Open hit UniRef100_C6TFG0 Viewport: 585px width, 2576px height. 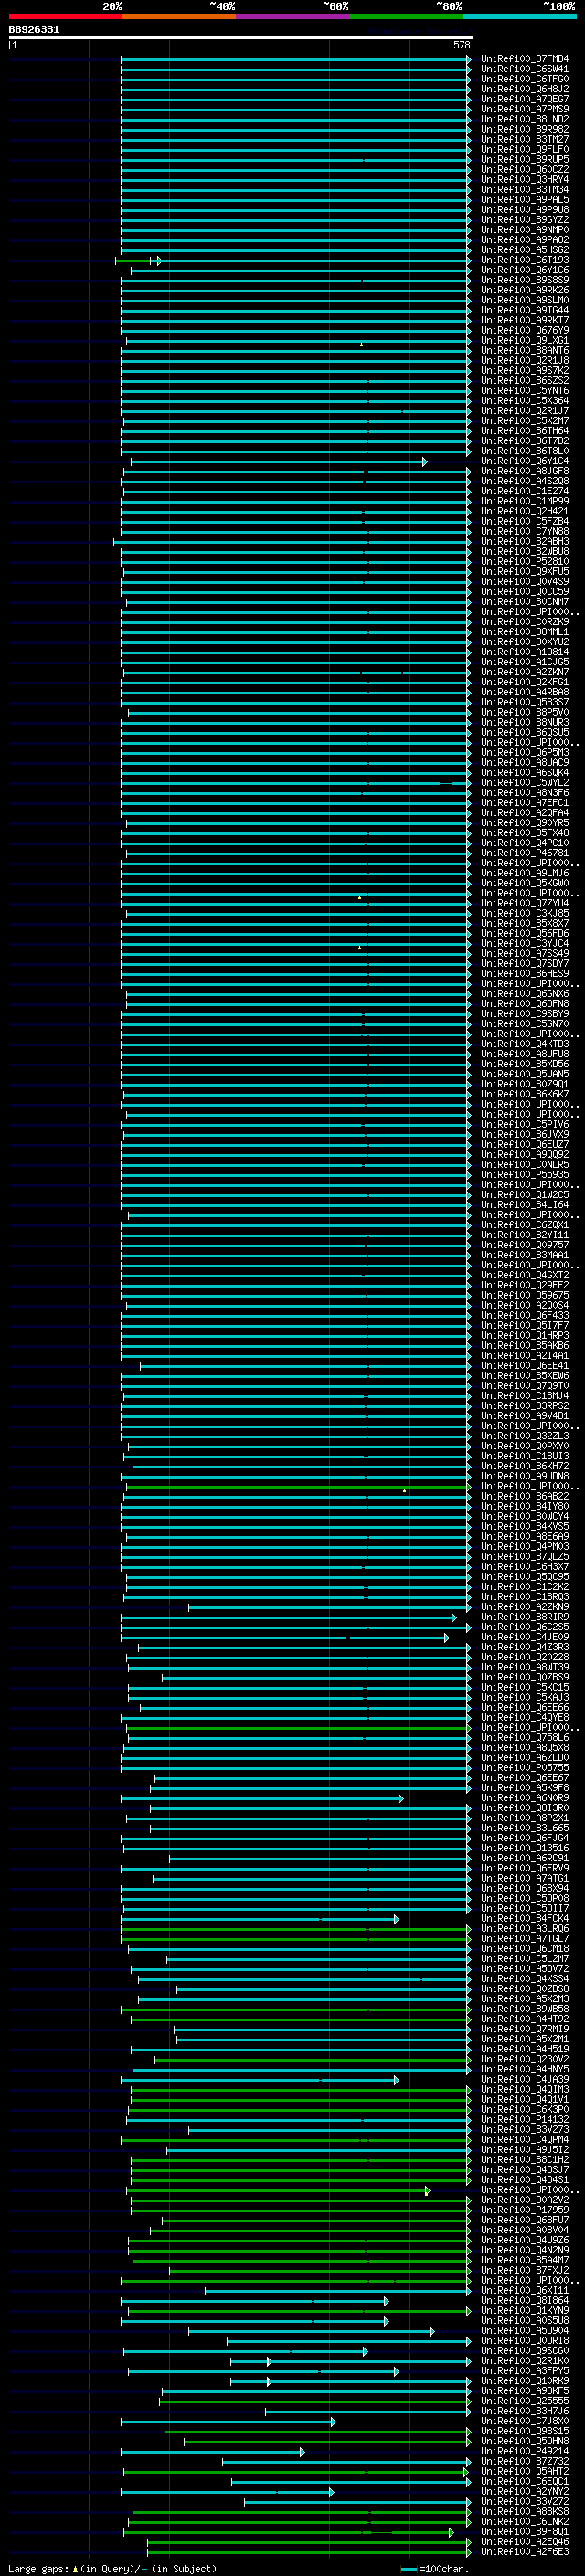[524, 79]
